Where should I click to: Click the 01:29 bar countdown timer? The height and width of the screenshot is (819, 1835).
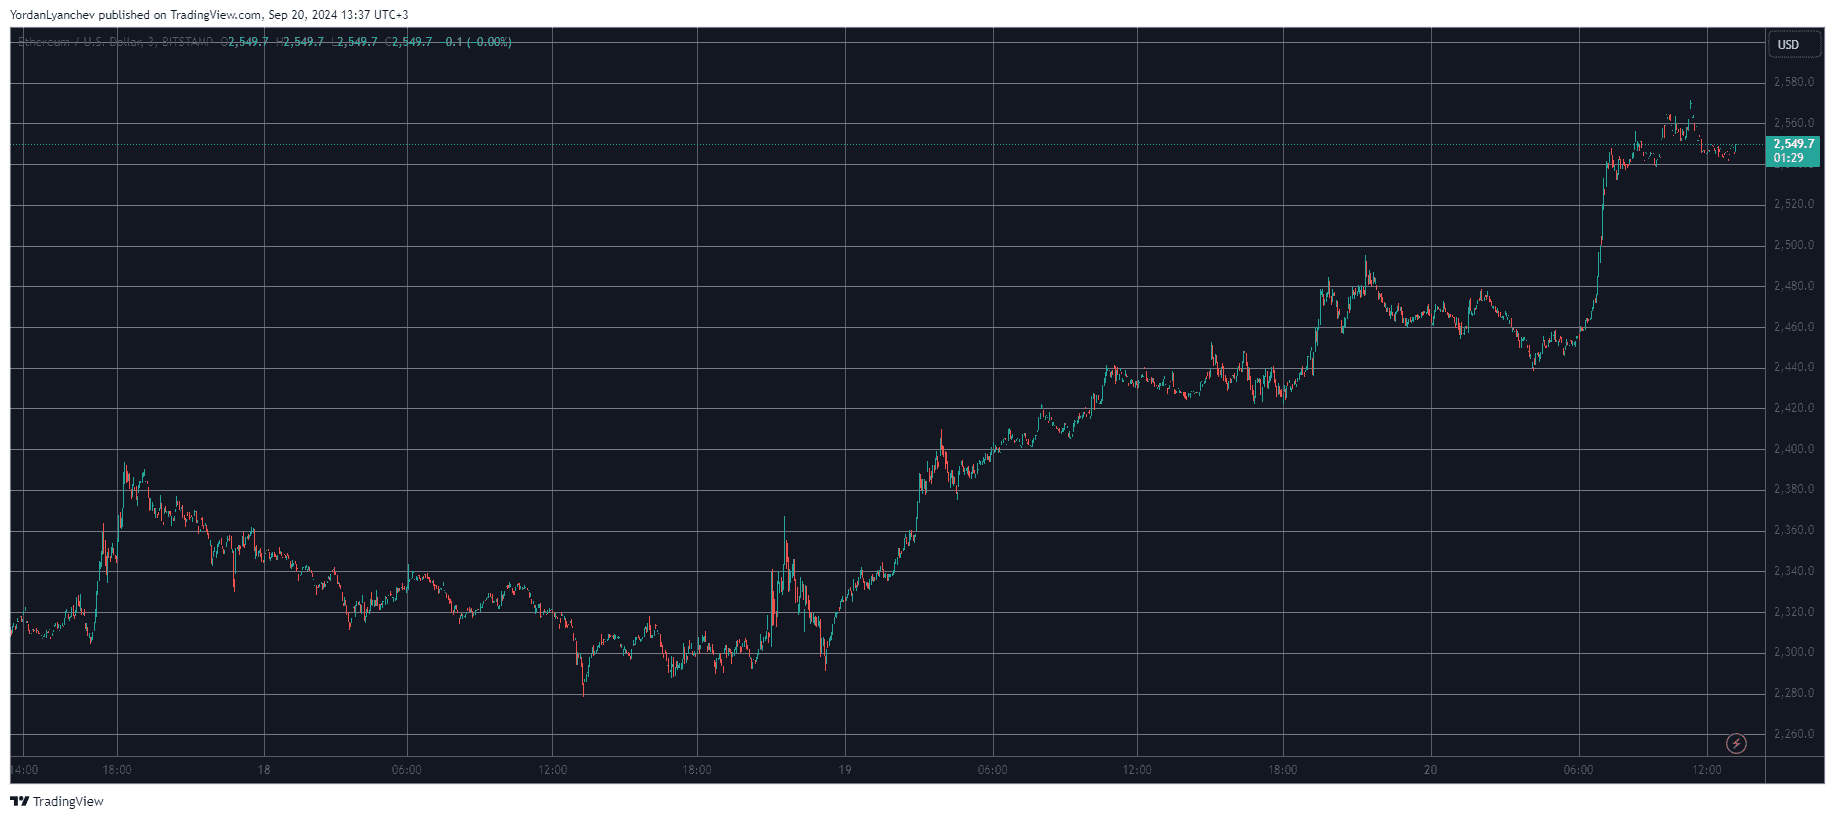point(1789,158)
